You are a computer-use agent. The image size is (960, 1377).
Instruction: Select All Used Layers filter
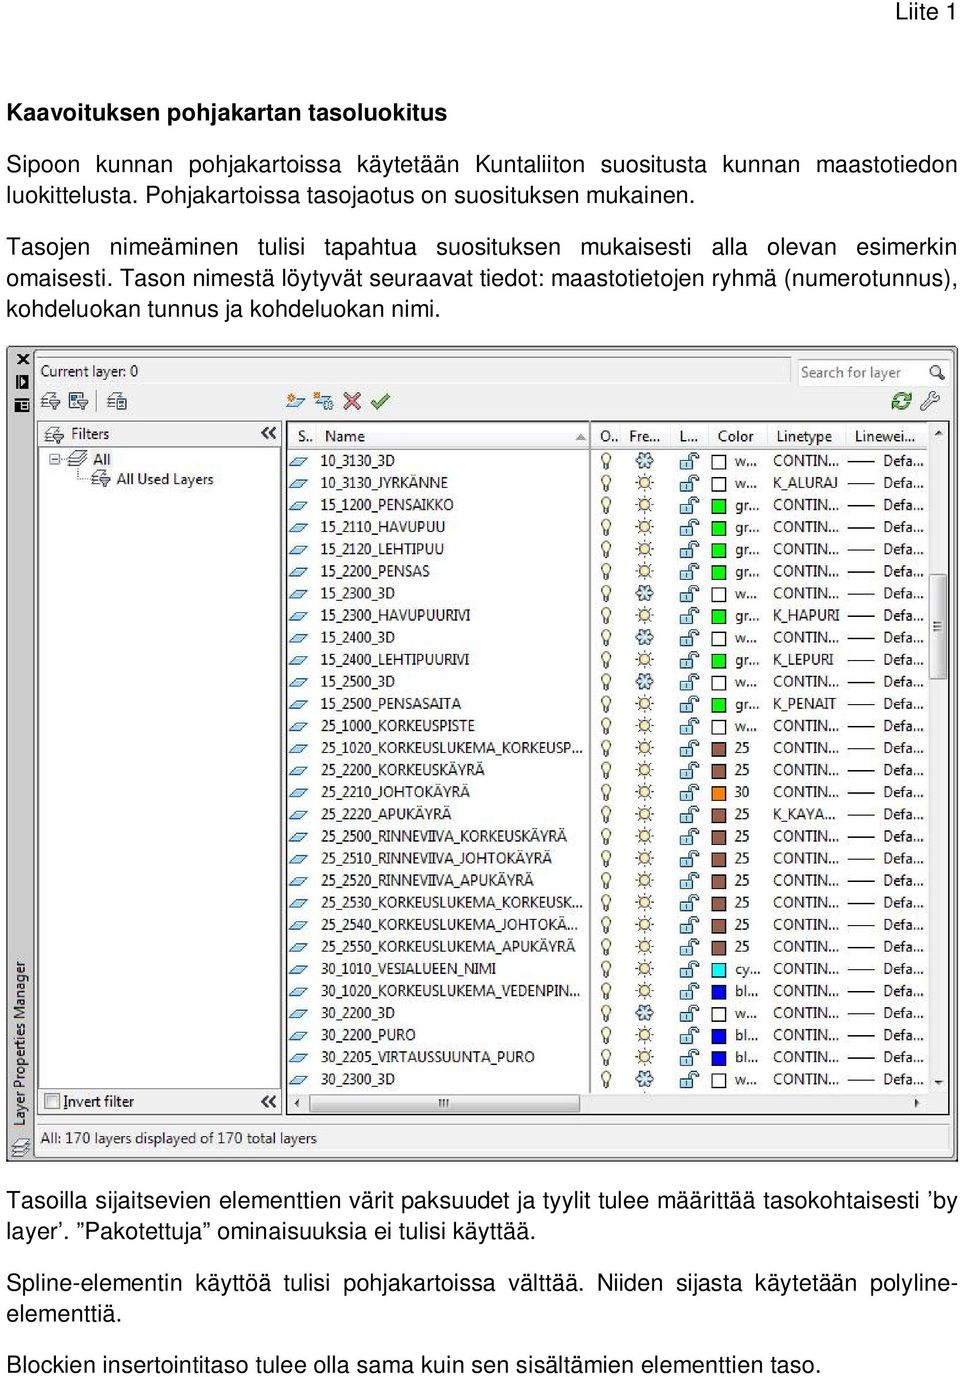pos(165,479)
